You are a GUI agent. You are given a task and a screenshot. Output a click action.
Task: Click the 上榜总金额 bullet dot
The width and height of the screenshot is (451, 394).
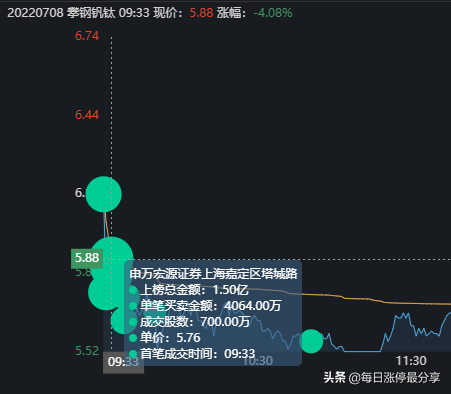pyautogui.click(x=133, y=290)
